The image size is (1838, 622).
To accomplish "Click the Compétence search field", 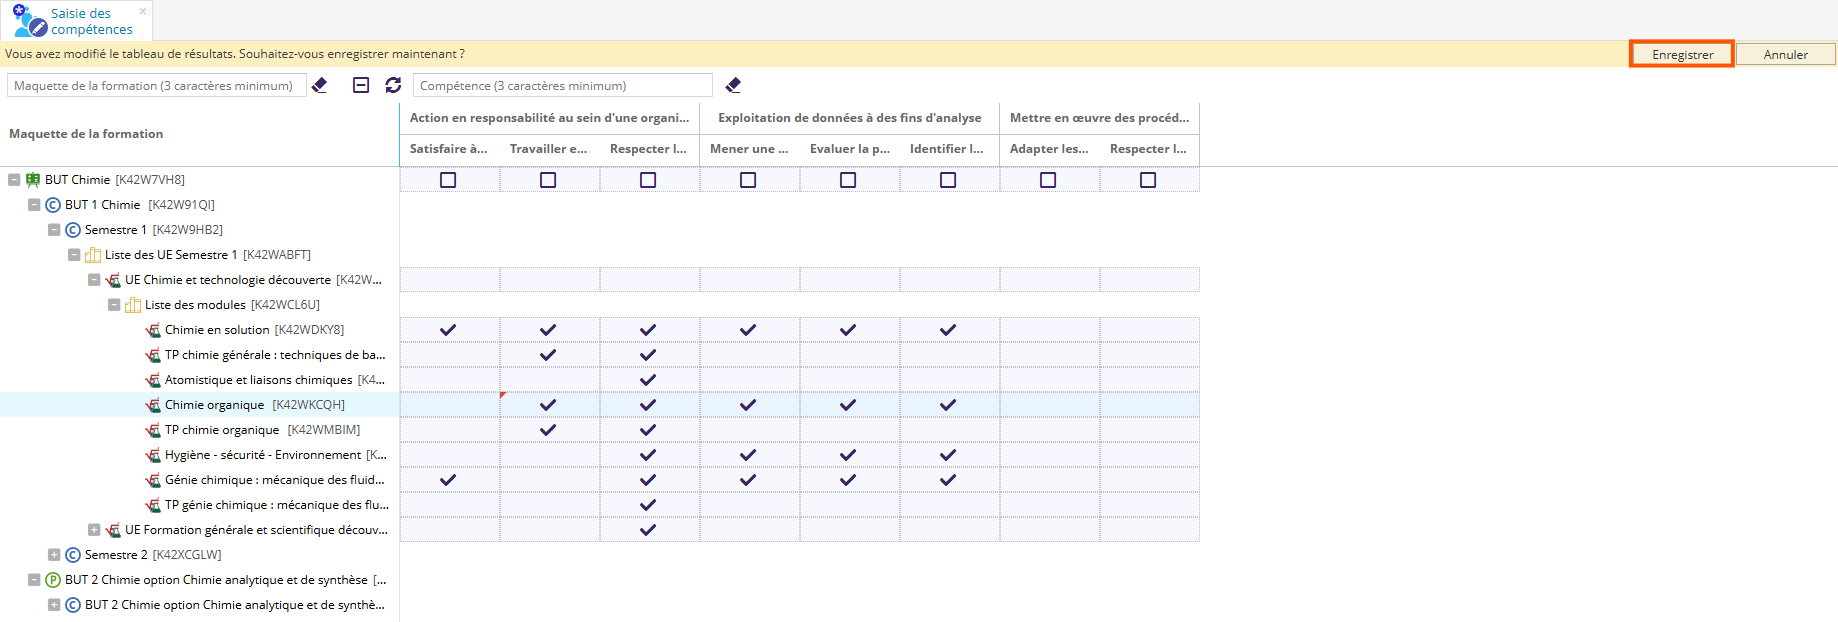I will click(562, 86).
